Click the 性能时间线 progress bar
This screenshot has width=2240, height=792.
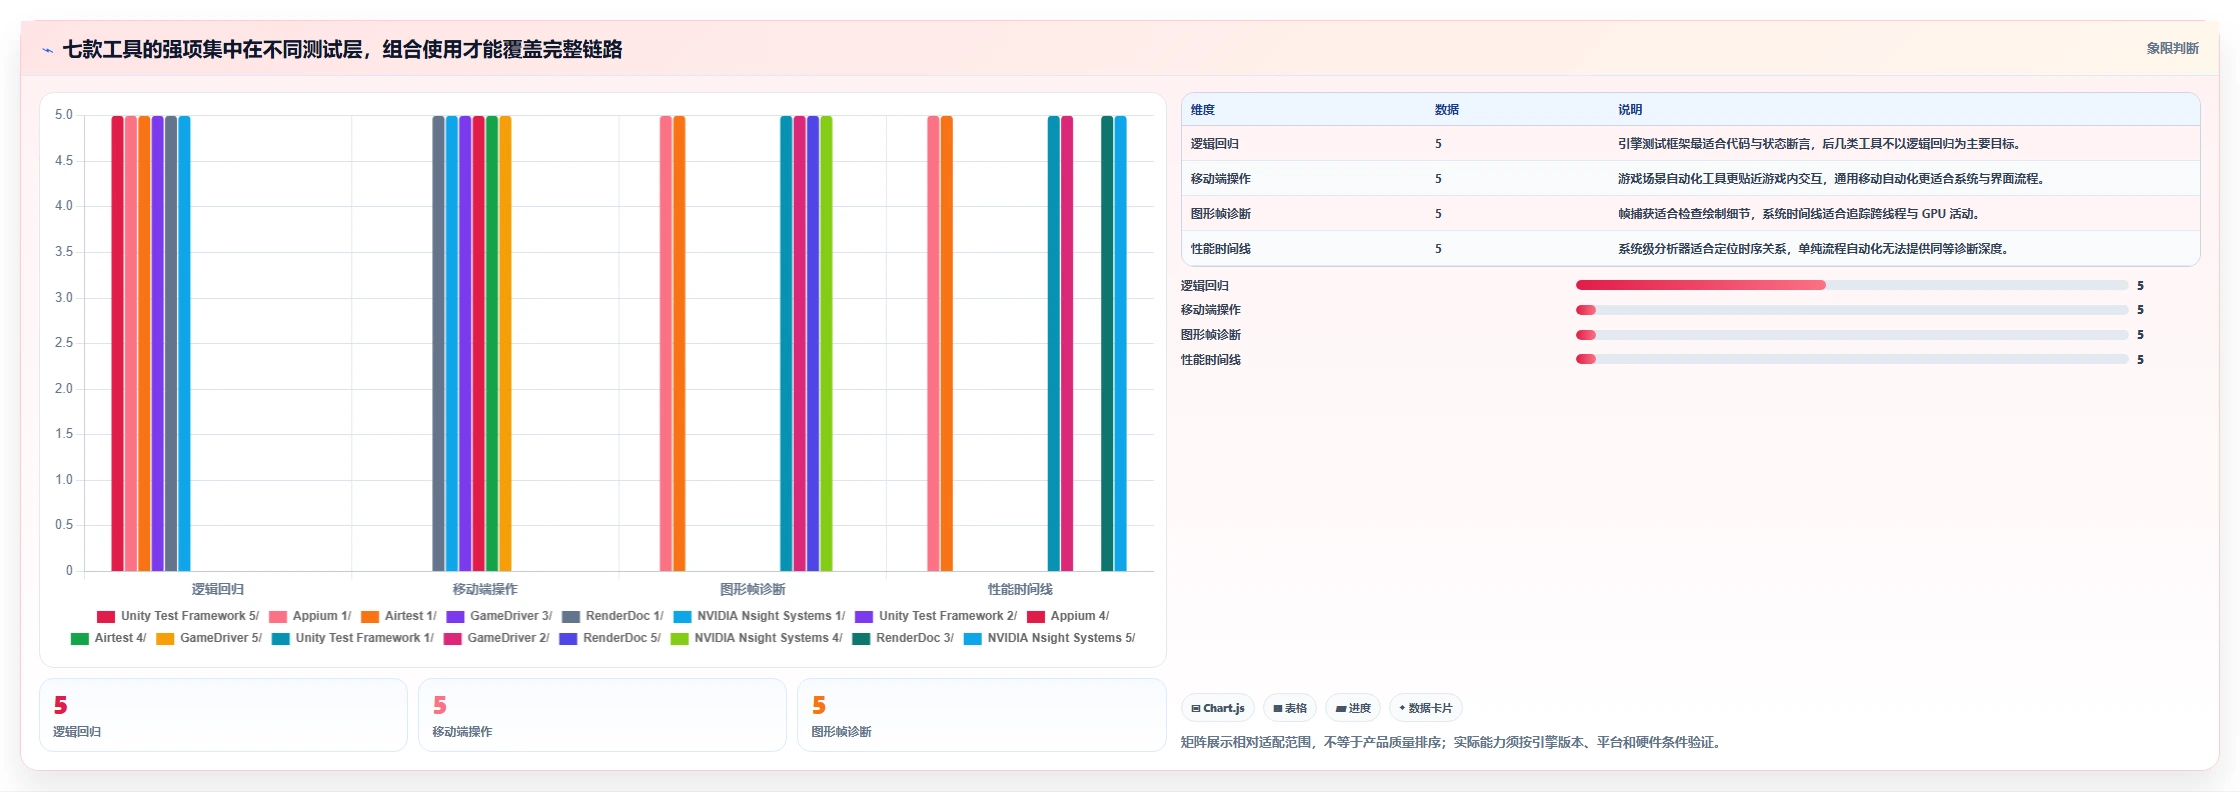click(x=1852, y=359)
